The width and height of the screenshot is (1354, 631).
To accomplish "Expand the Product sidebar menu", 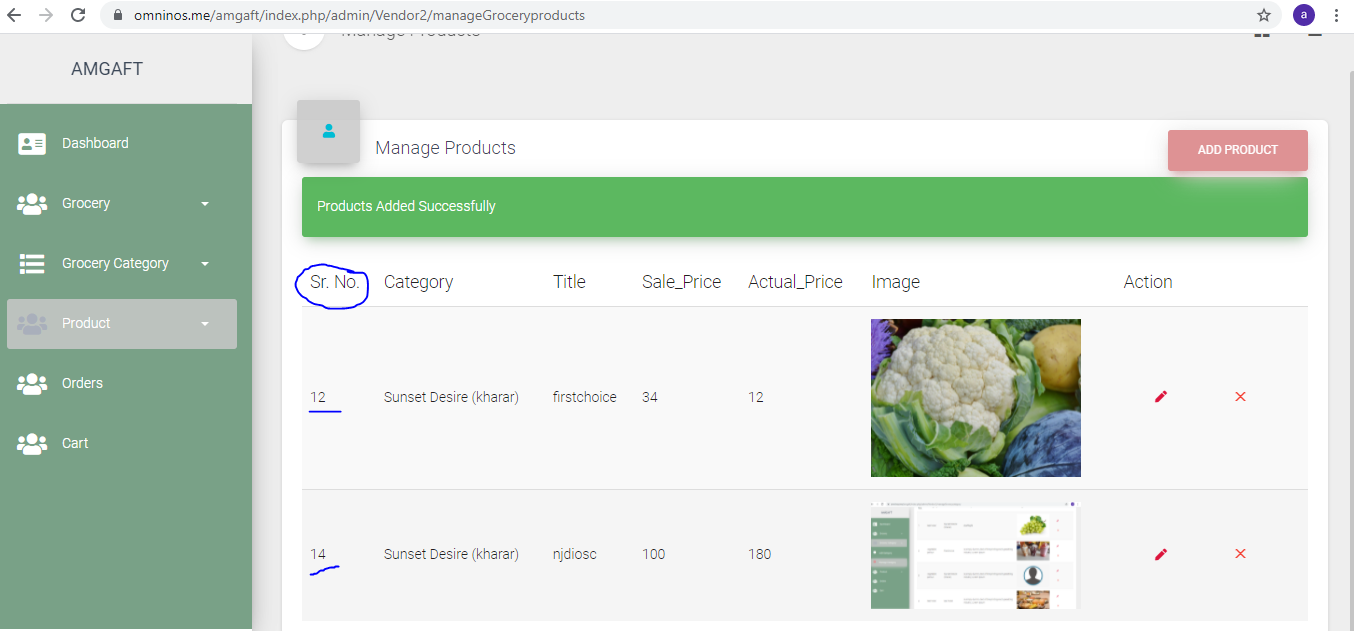I will (x=204, y=324).
